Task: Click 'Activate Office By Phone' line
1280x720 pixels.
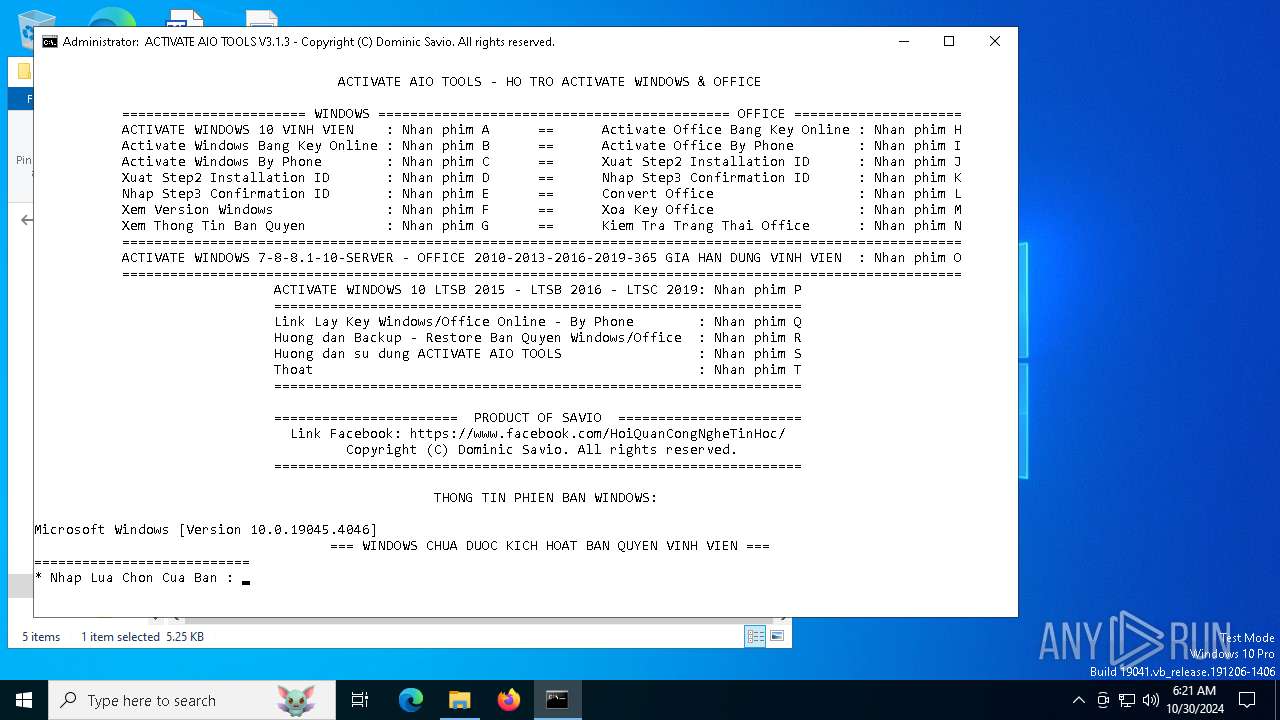Action: (x=782, y=146)
